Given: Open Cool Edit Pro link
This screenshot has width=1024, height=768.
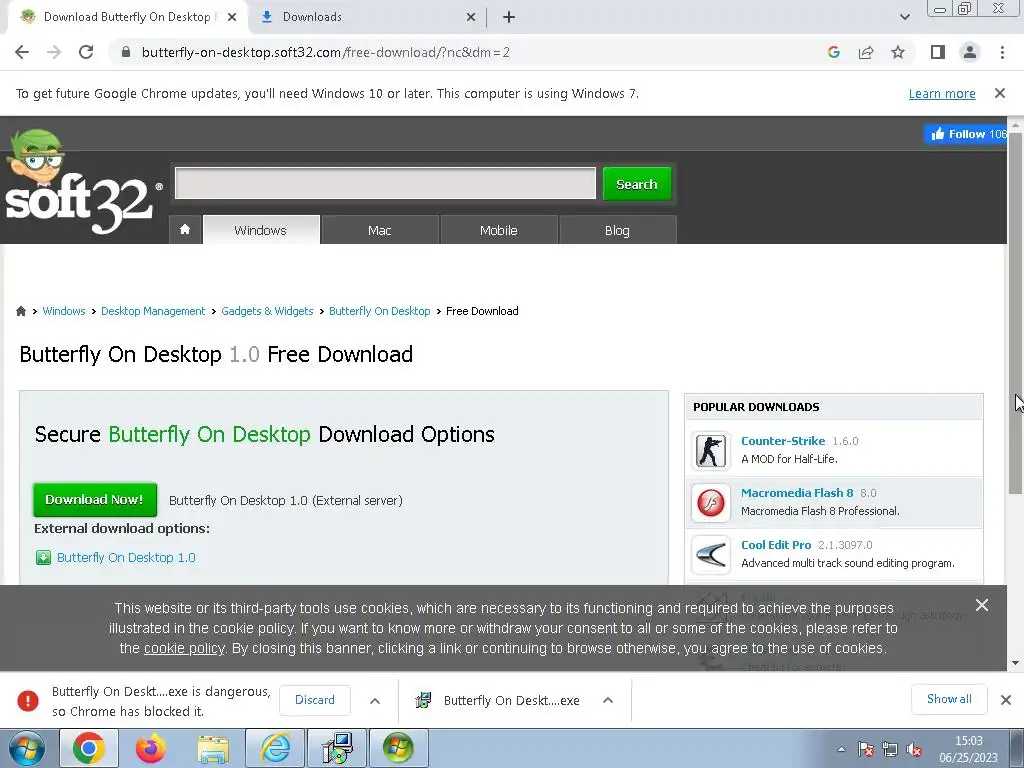Looking at the screenshot, I should [776, 545].
